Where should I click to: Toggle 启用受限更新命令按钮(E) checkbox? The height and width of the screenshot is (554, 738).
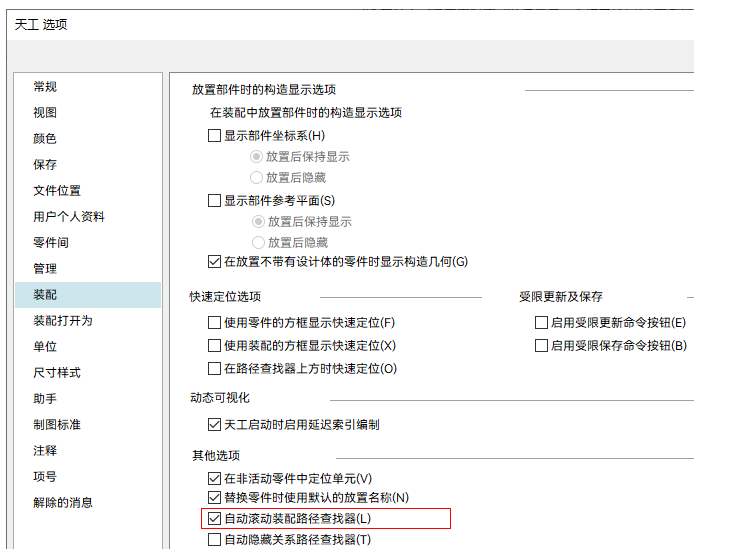point(541,323)
